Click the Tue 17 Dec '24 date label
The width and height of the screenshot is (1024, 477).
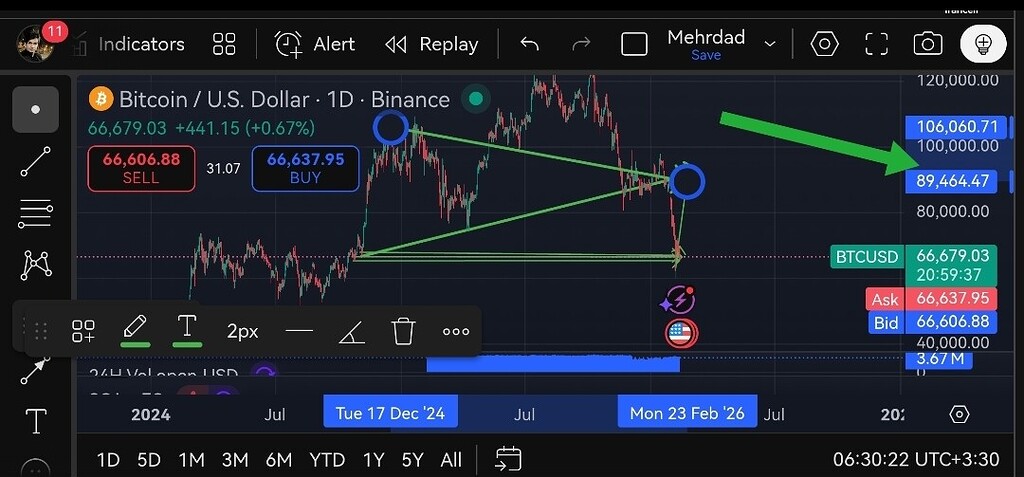tap(391, 413)
